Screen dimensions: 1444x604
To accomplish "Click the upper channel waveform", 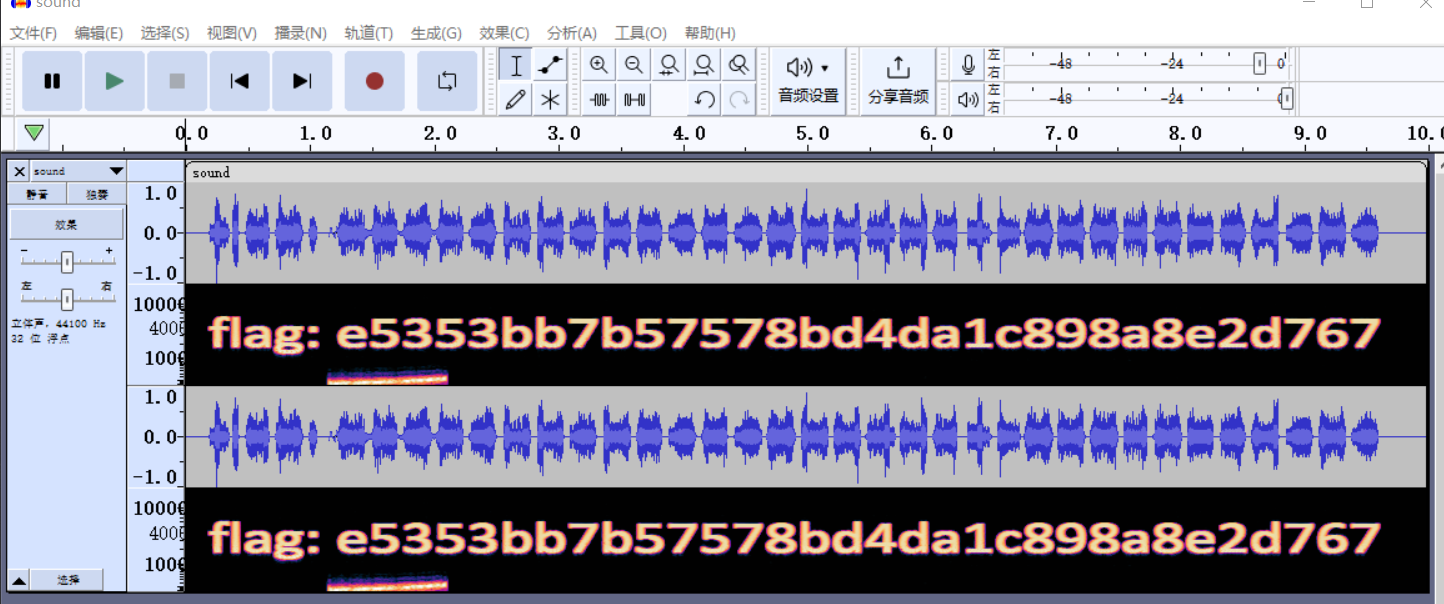I will click(x=806, y=233).
